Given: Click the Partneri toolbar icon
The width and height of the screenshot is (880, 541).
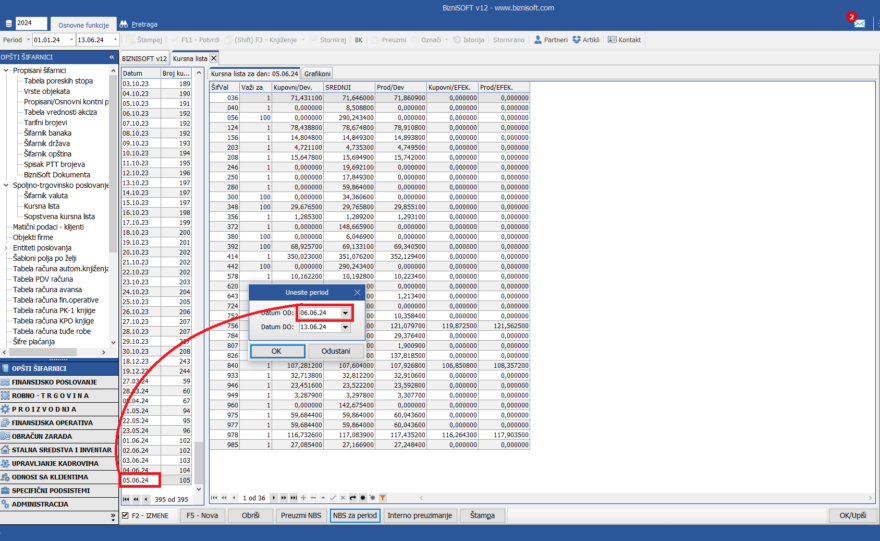Looking at the screenshot, I should 551,39.
